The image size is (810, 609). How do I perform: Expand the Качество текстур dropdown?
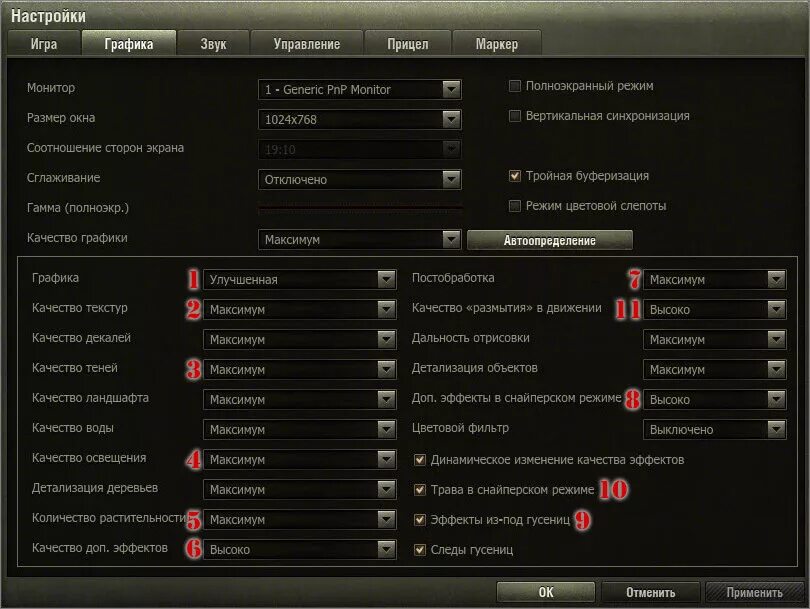coord(300,309)
